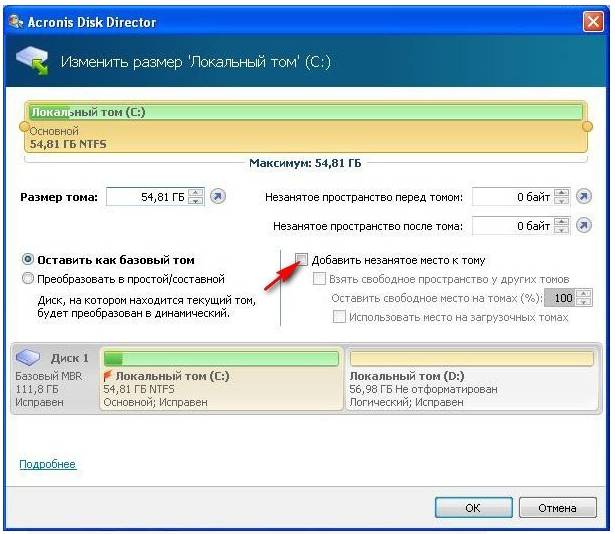Enable Добавить незанятое место к тому
The image size is (615, 534).
click(302, 259)
